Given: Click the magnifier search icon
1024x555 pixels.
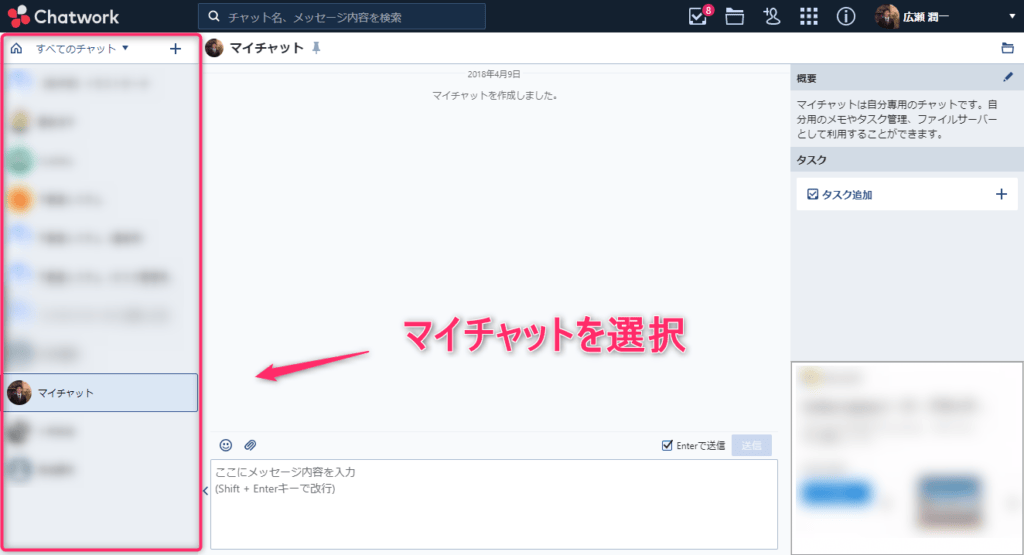Looking at the screenshot, I should click(x=214, y=16).
